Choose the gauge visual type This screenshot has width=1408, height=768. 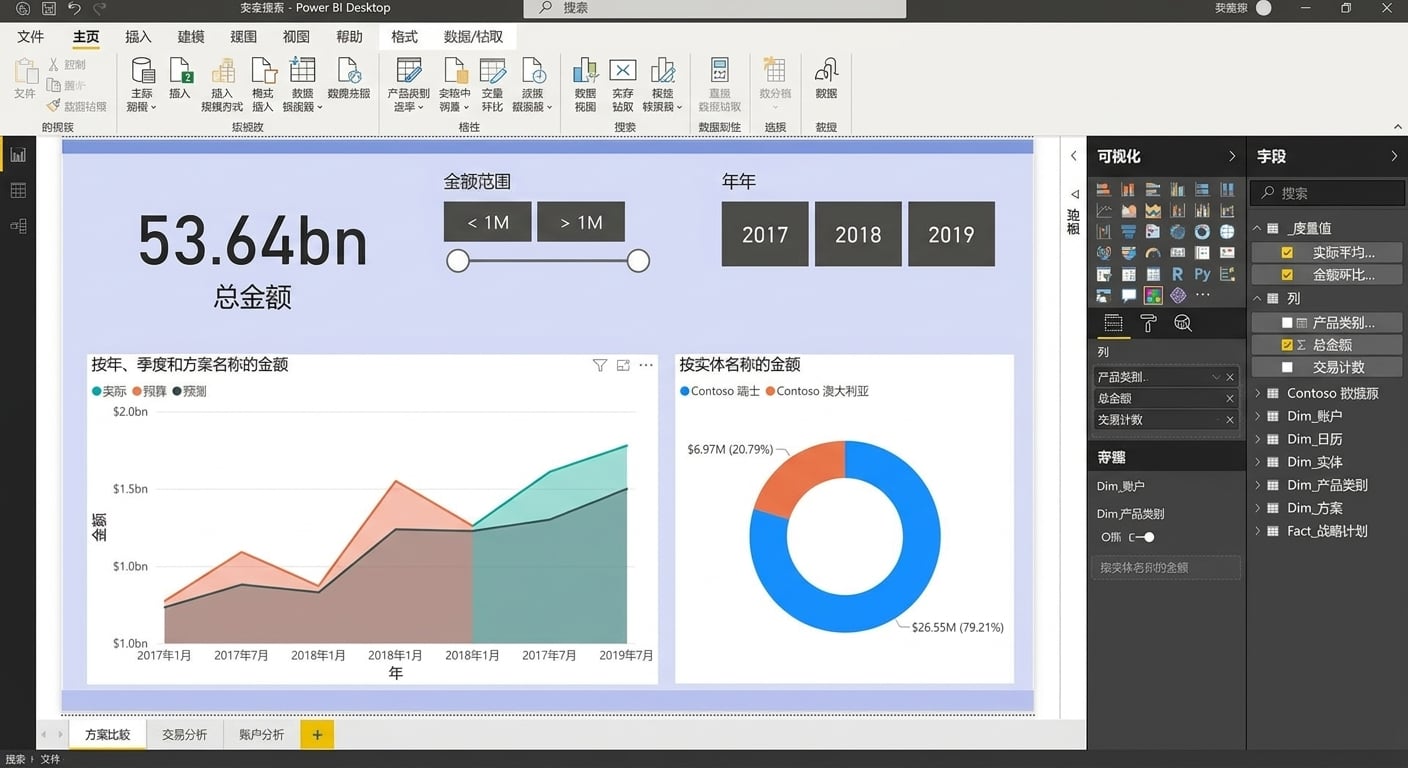1153,253
